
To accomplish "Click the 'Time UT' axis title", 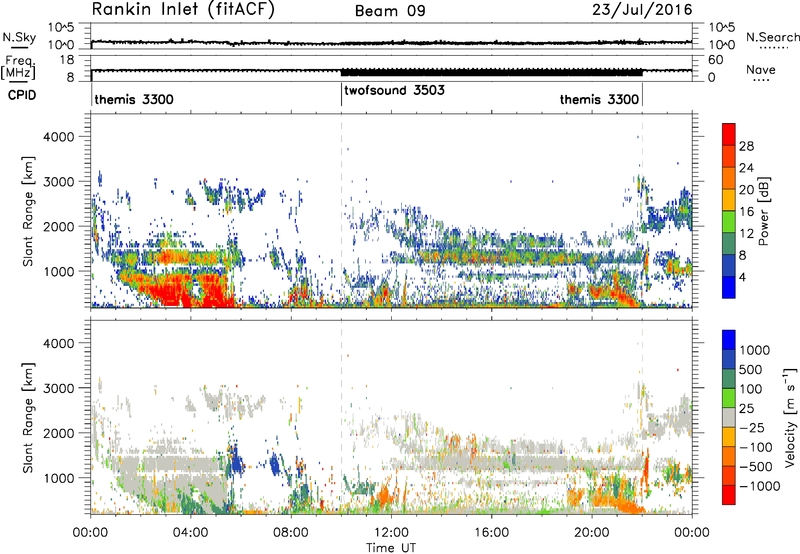I will point(391,547).
